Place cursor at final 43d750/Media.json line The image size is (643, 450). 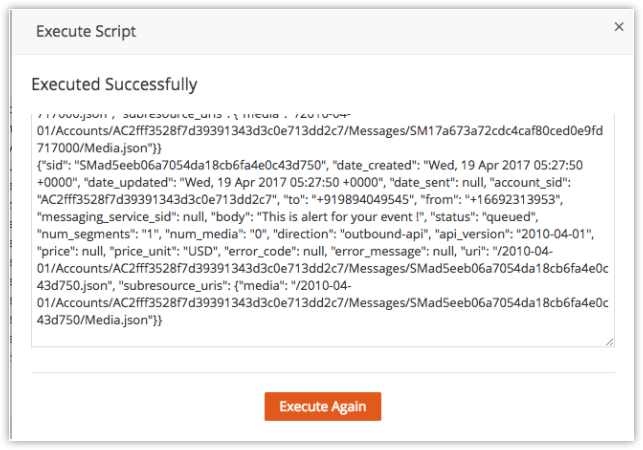click(x=99, y=320)
